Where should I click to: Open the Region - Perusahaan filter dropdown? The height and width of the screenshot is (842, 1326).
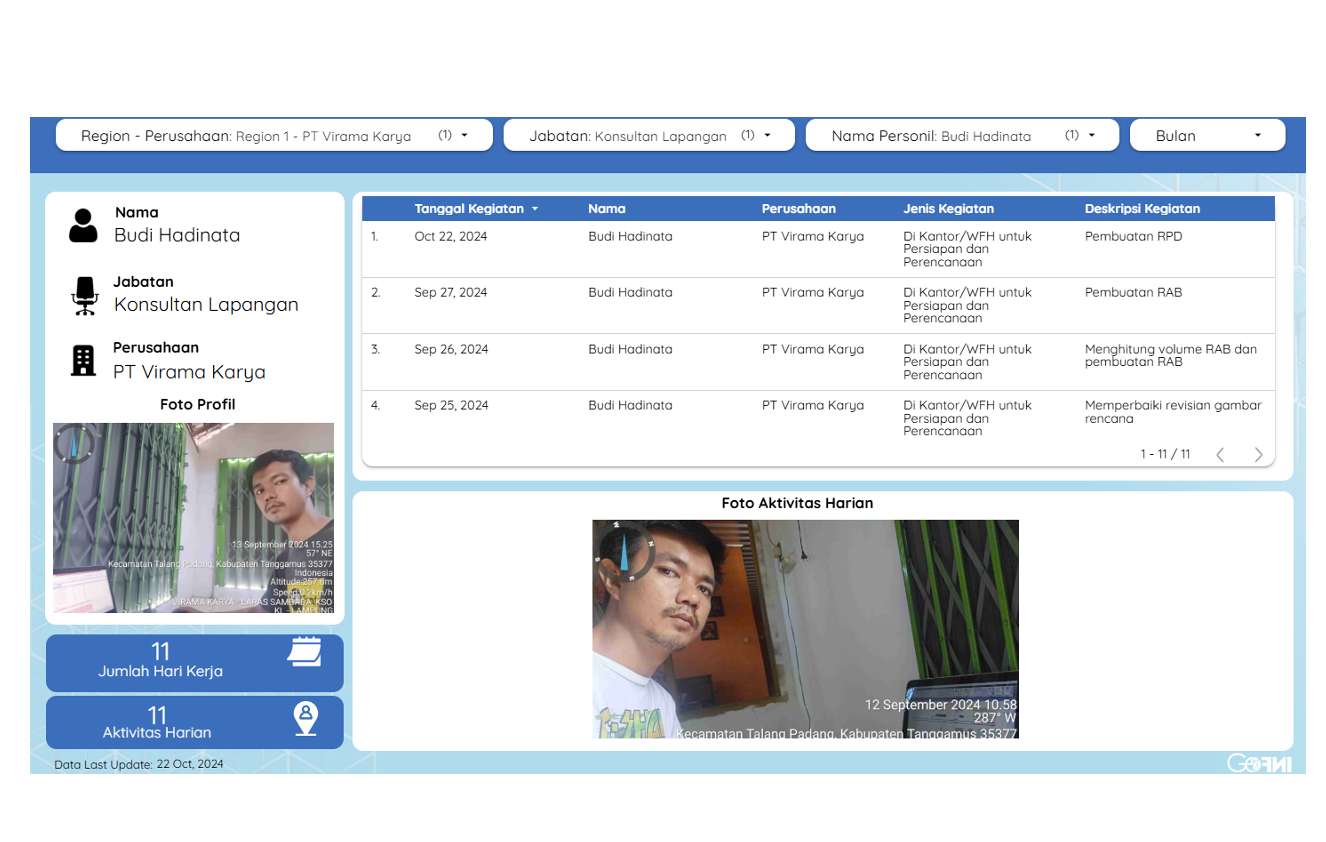(x=274, y=136)
